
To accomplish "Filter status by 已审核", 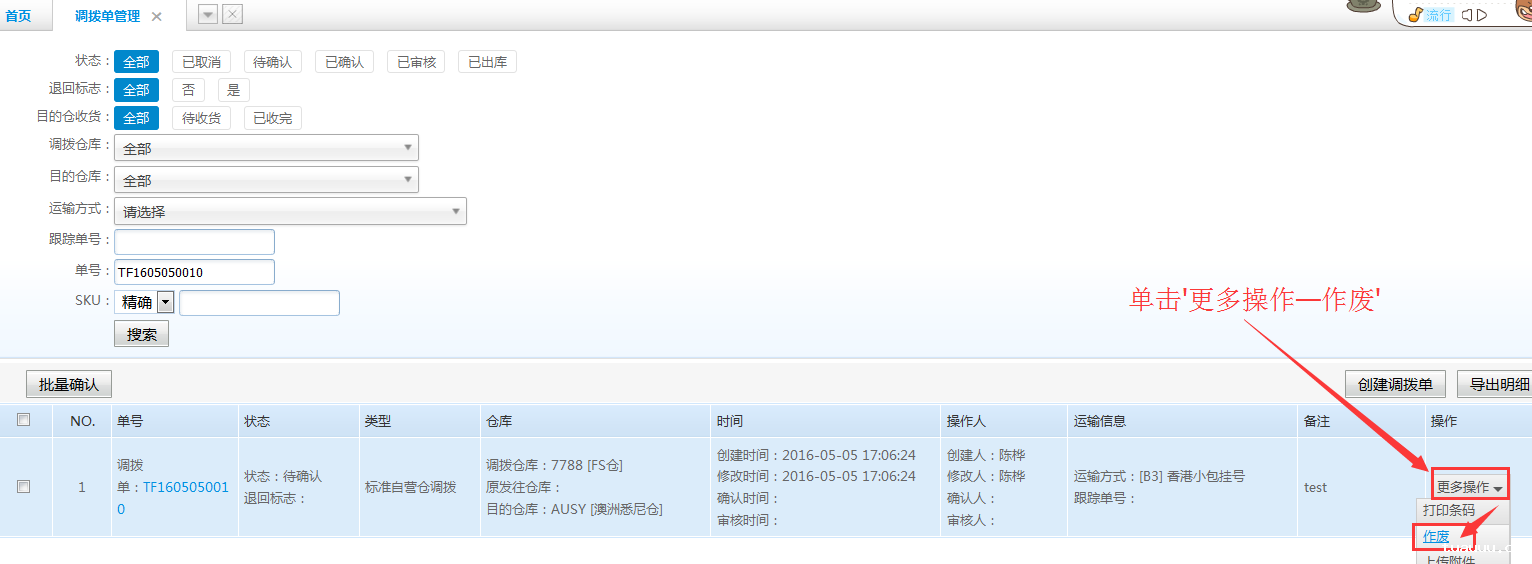I will tap(416, 62).
